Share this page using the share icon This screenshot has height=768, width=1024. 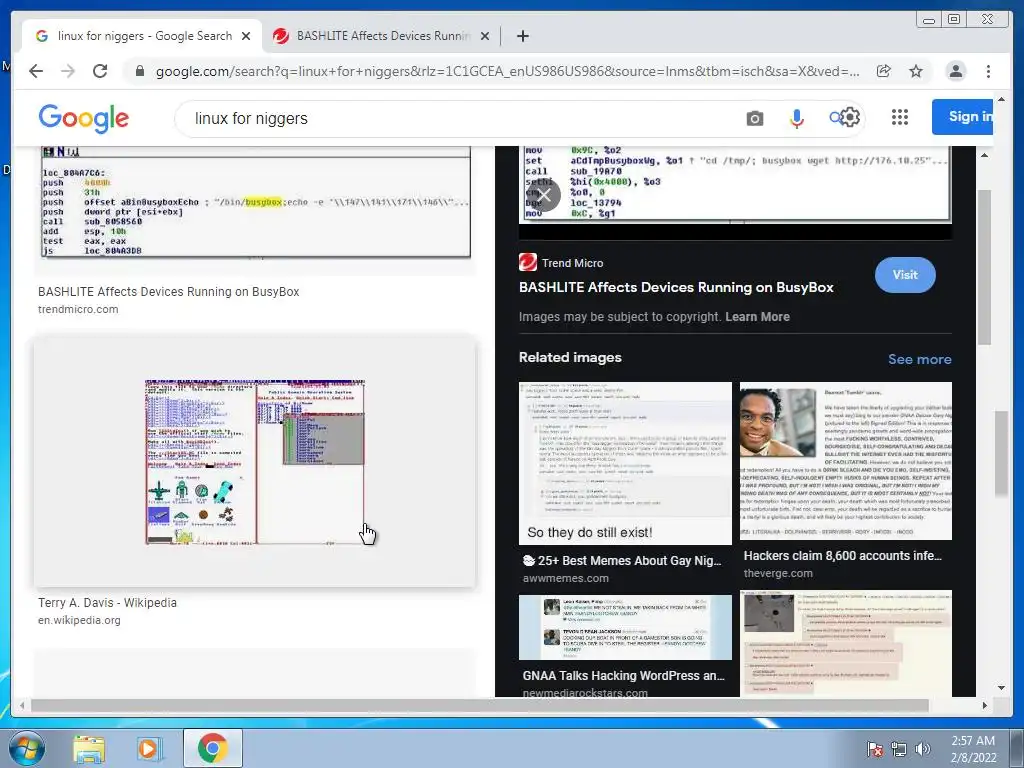pos(884,71)
